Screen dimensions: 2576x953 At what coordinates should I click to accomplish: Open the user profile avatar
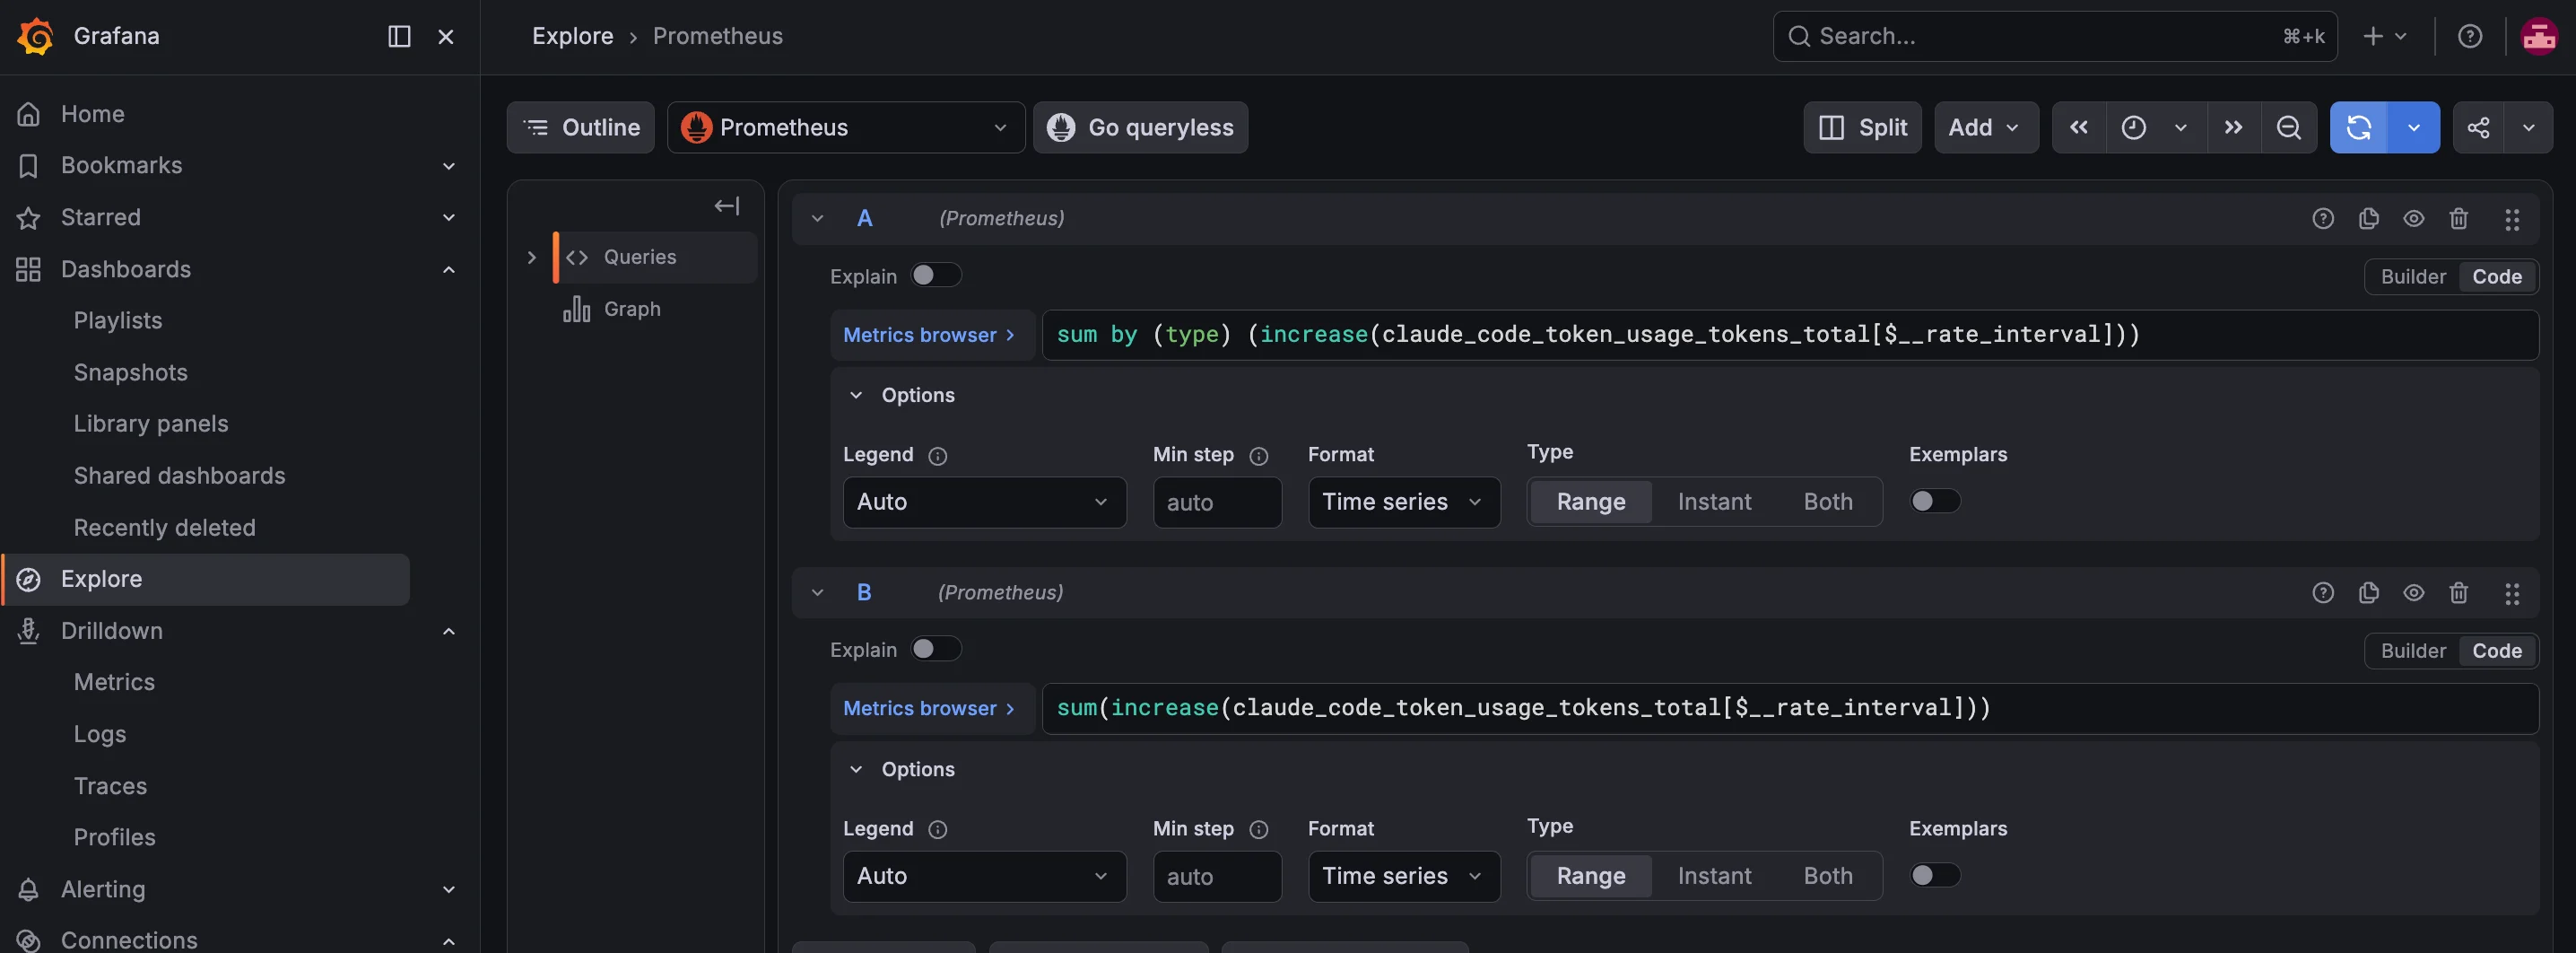point(2539,36)
